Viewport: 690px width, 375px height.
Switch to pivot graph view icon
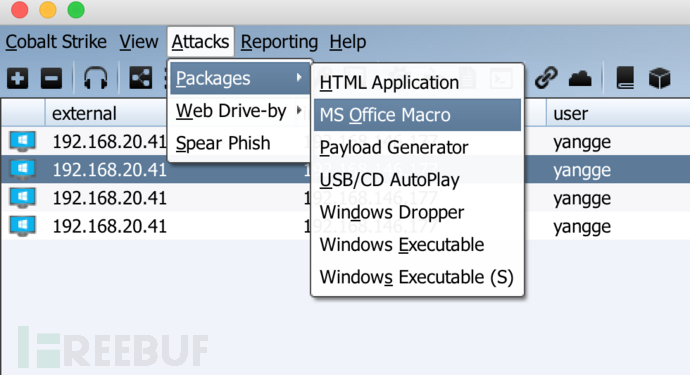[141, 78]
